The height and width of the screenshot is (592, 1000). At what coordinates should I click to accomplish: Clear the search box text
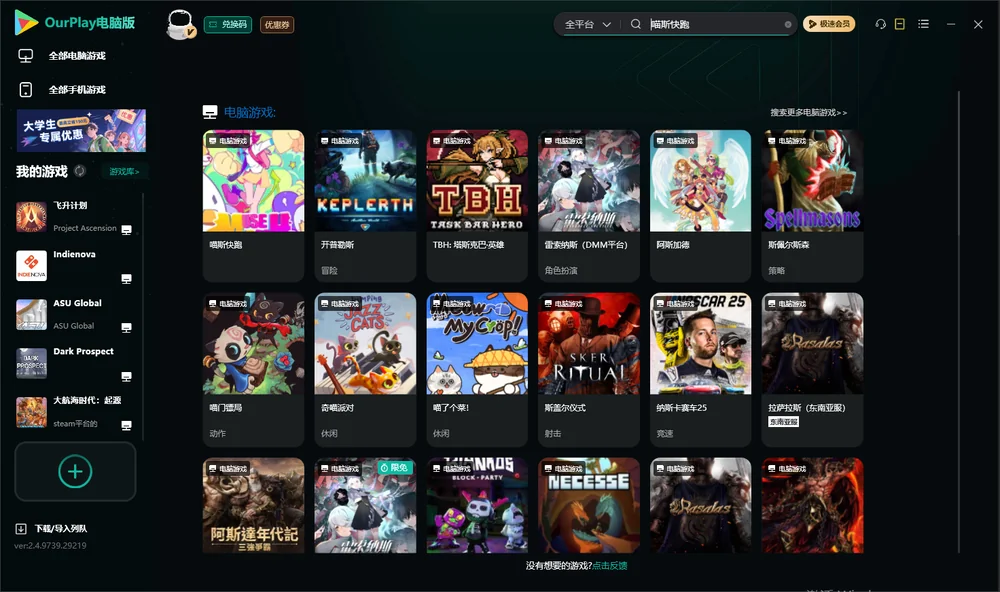(x=788, y=25)
